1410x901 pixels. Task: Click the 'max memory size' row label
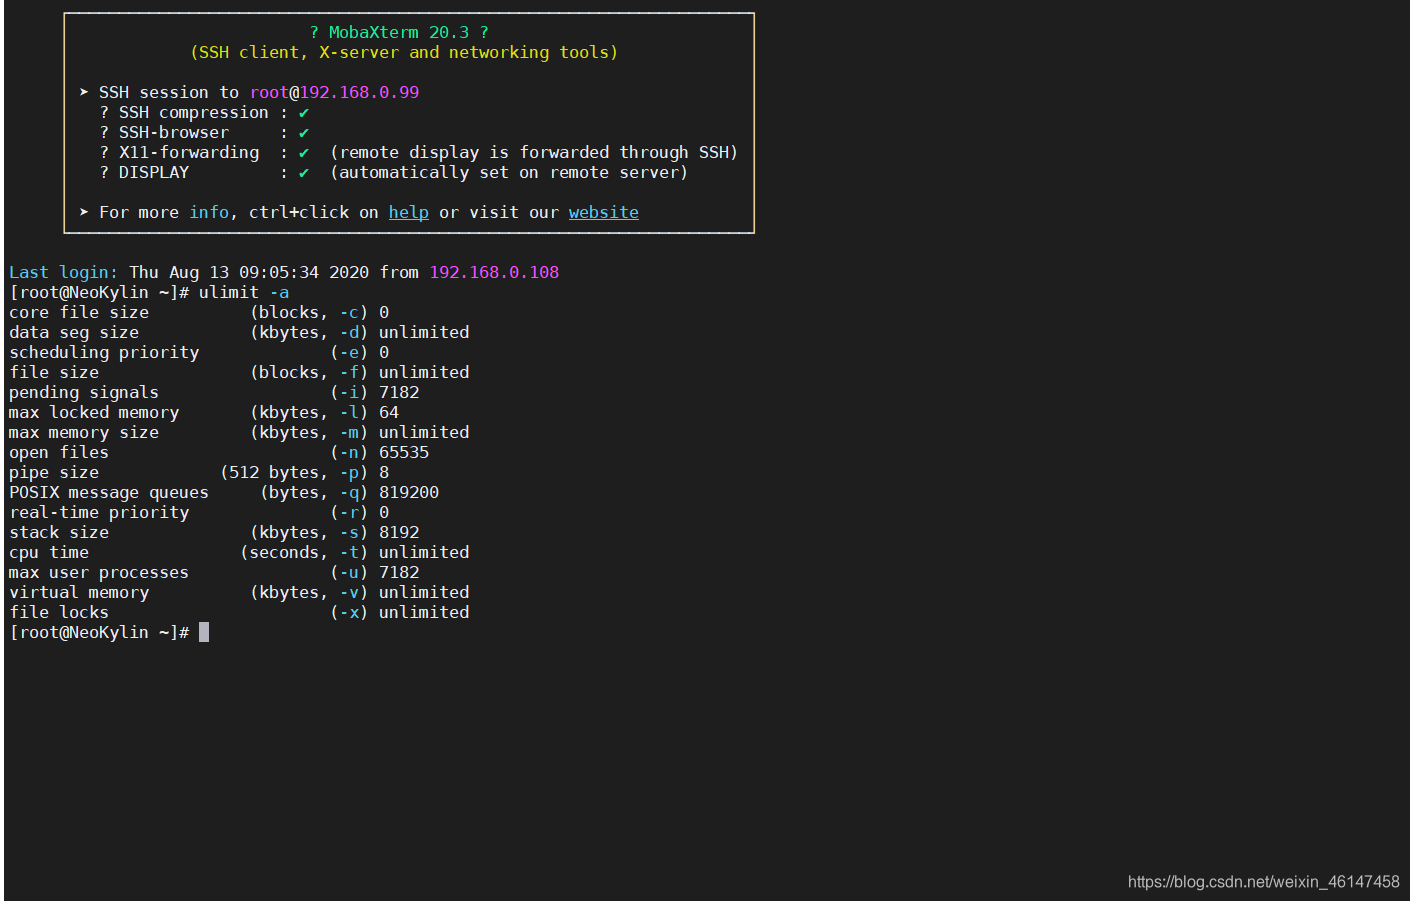pyautogui.click(x=84, y=432)
